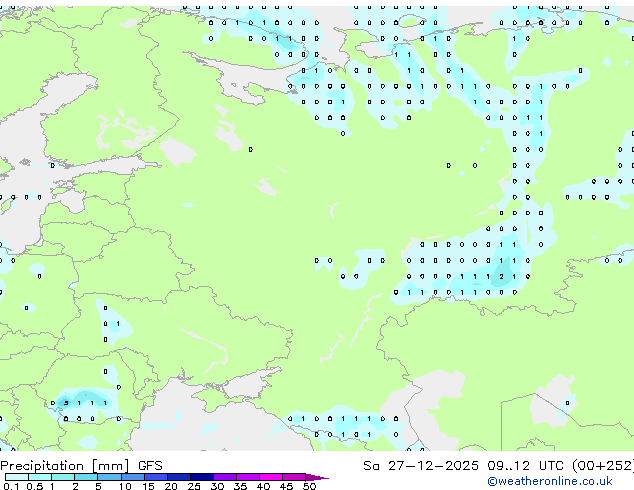634x490 pixels.
Task: Click the legend swatch between 45 and 50
Action: point(294,477)
